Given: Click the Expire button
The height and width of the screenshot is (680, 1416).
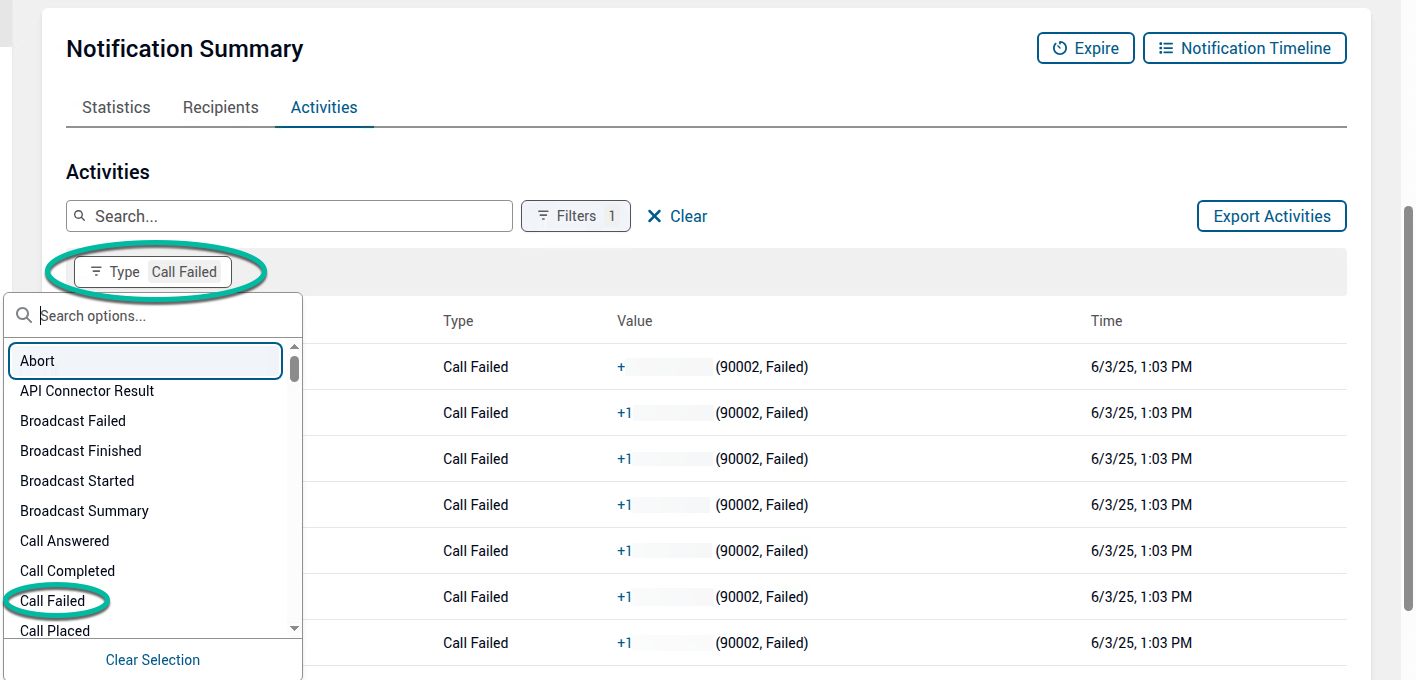Looking at the screenshot, I should click(1086, 48).
